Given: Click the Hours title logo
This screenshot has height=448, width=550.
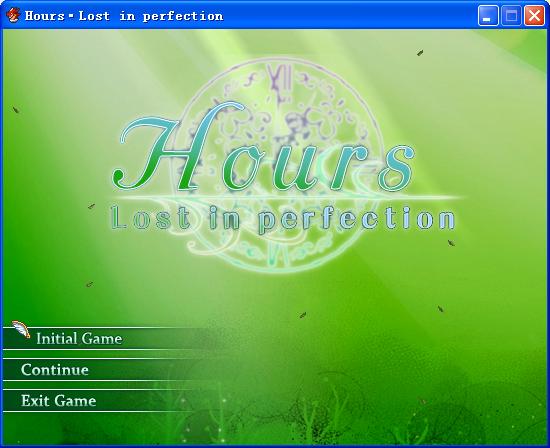Looking at the screenshot, I should [x=263, y=147].
